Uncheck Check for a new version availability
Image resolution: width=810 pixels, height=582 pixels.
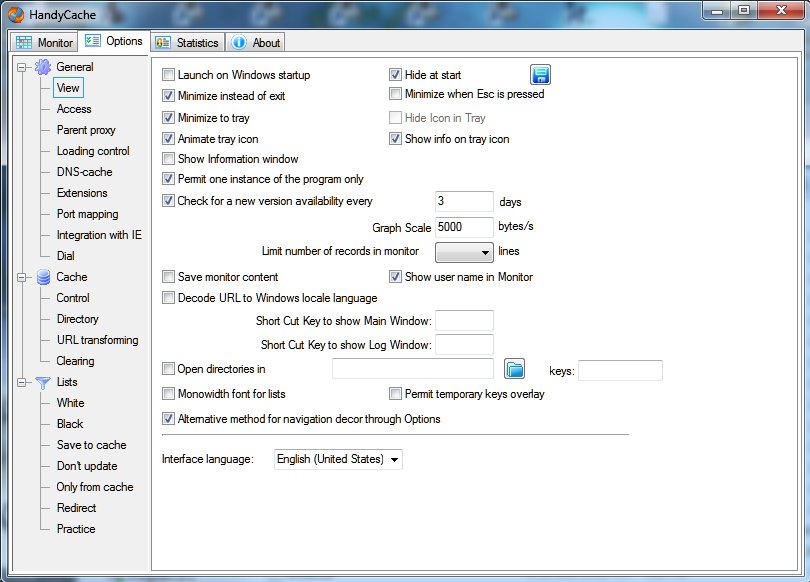pos(168,200)
